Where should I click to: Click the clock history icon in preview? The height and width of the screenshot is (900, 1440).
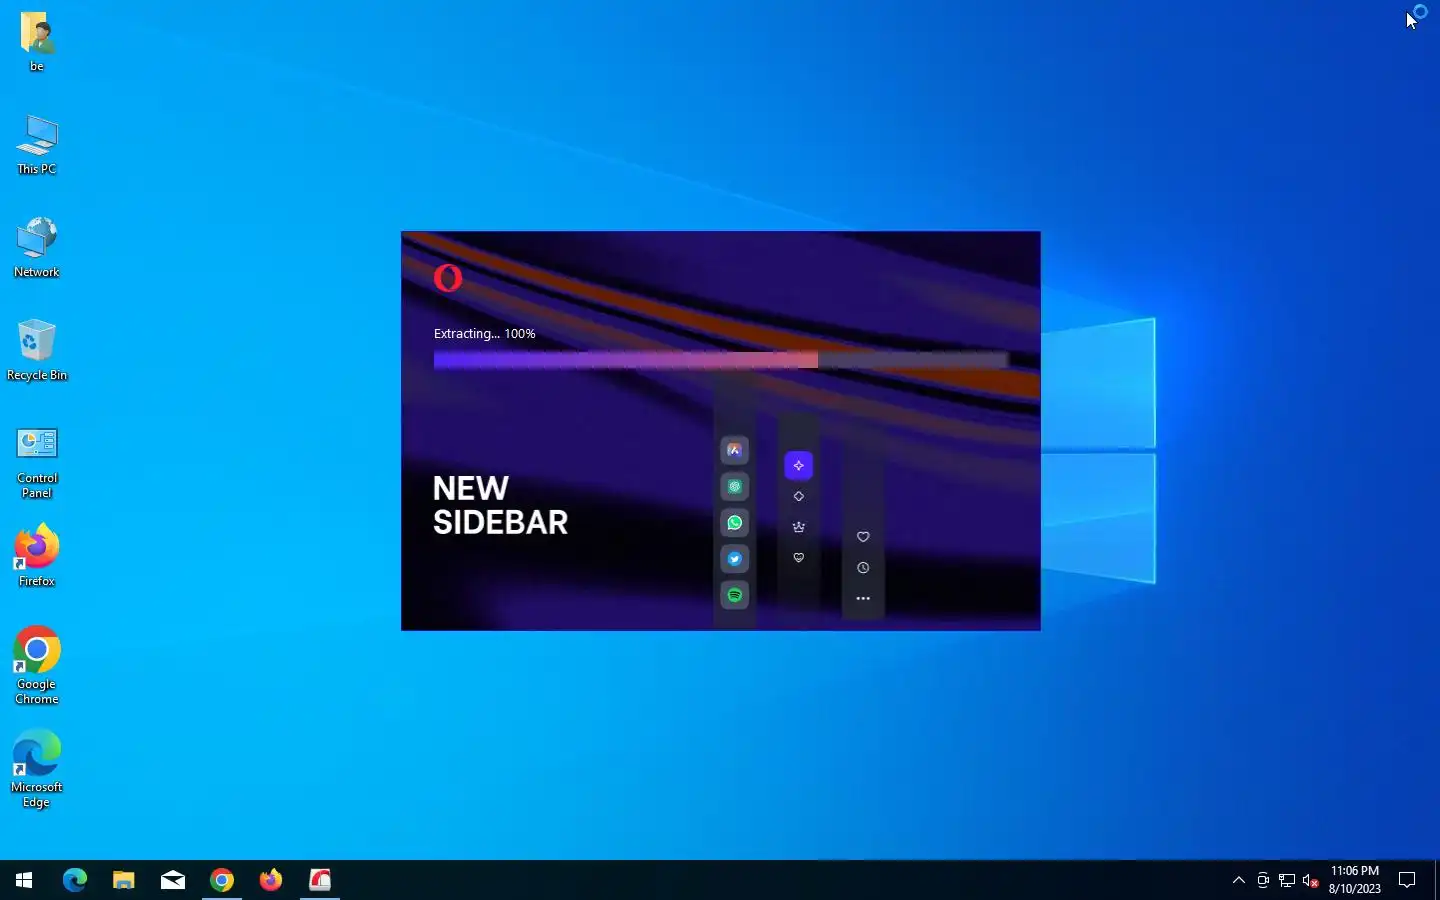click(863, 568)
